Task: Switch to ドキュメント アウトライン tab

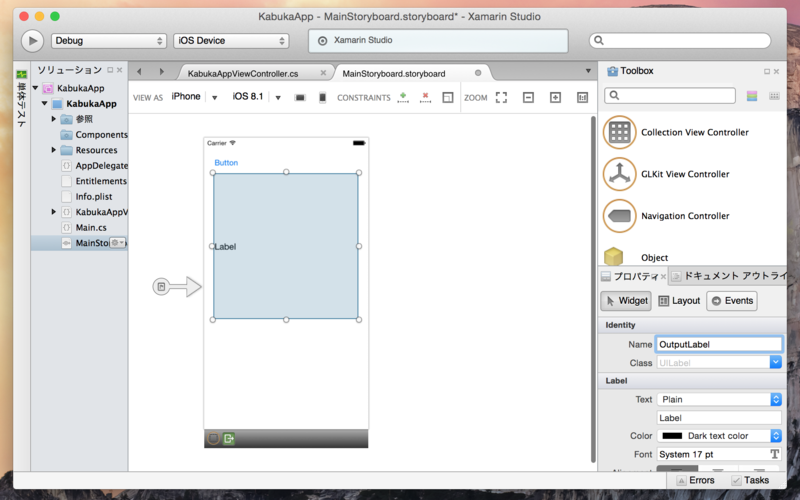Action: pos(729,276)
